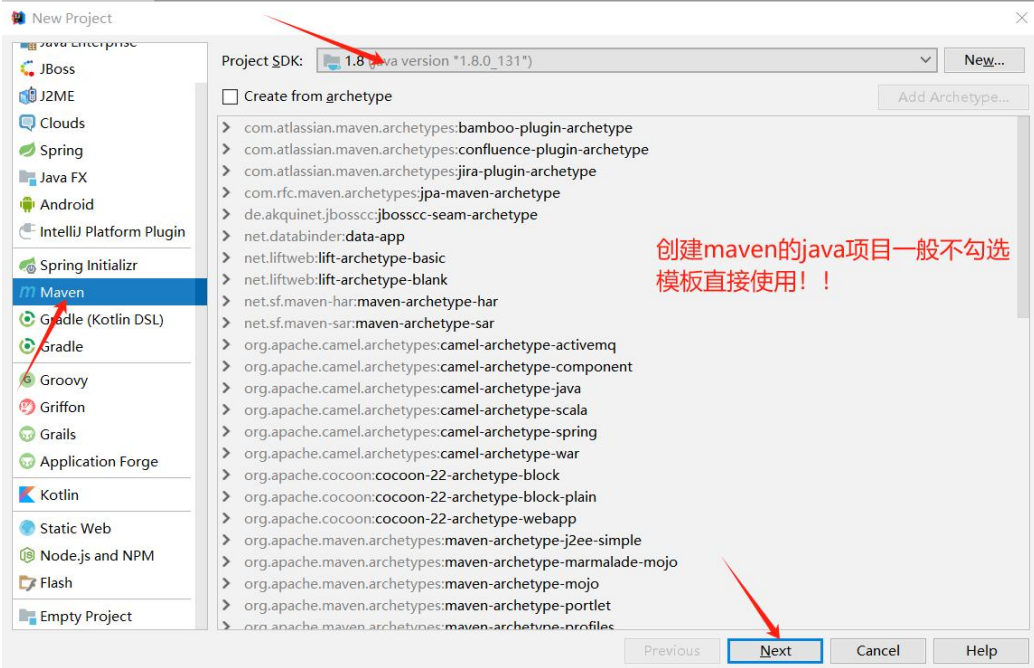Click the Java FX folder icon
Screen dimensions: 1034x668
pyautogui.click(x=27, y=177)
